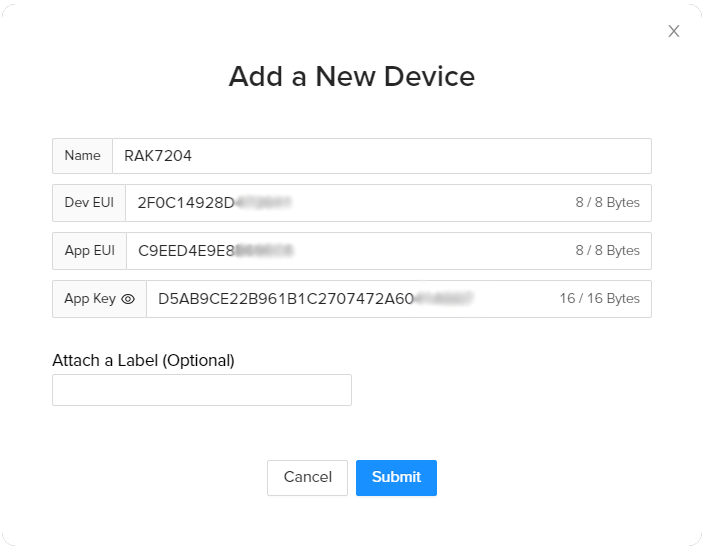This screenshot has width=704, height=551.
Task: Close the Add a New Device dialog
Action: point(674,31)
